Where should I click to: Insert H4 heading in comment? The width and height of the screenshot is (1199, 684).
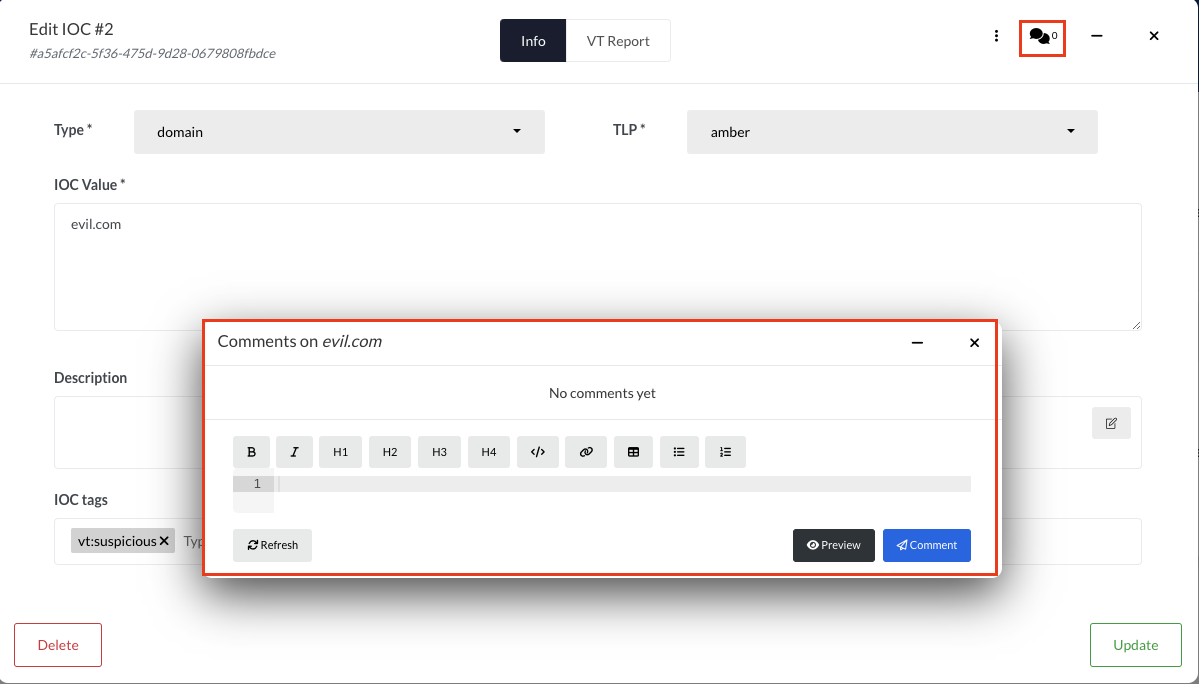pyautogui.click(x=489, y=452)
